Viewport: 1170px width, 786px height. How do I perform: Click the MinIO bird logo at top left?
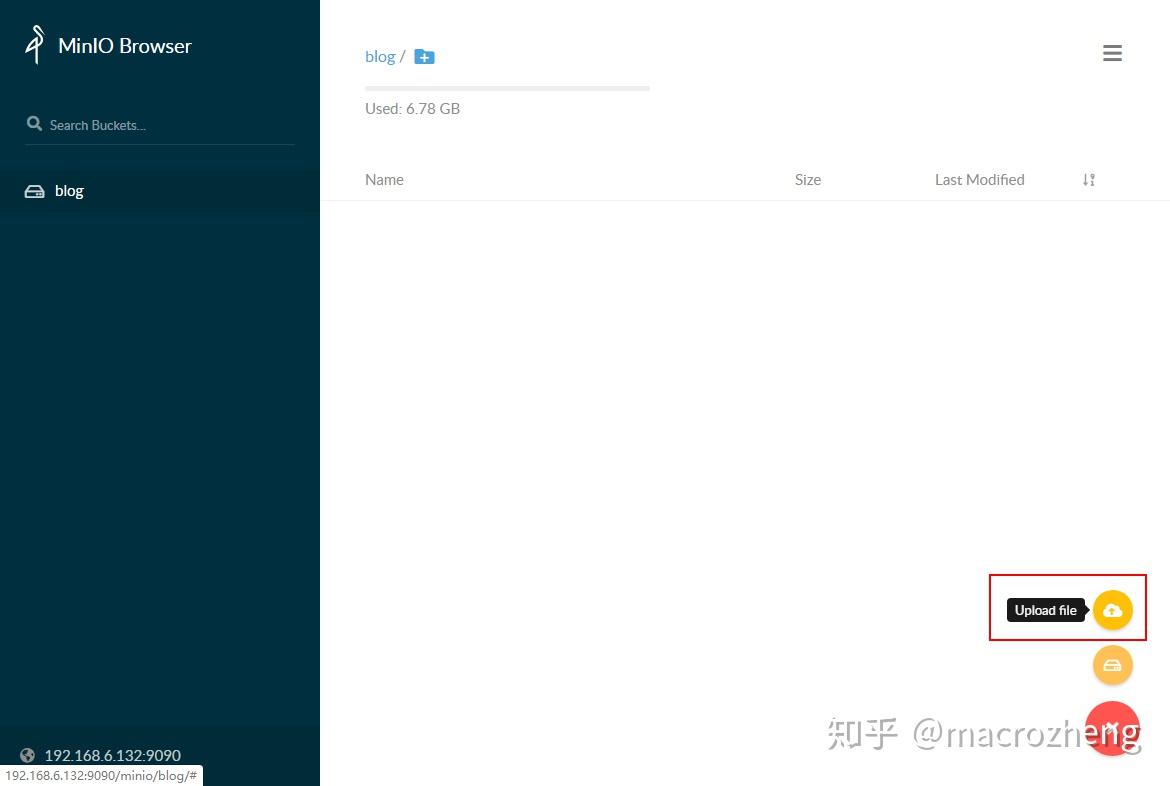point(33,44)
